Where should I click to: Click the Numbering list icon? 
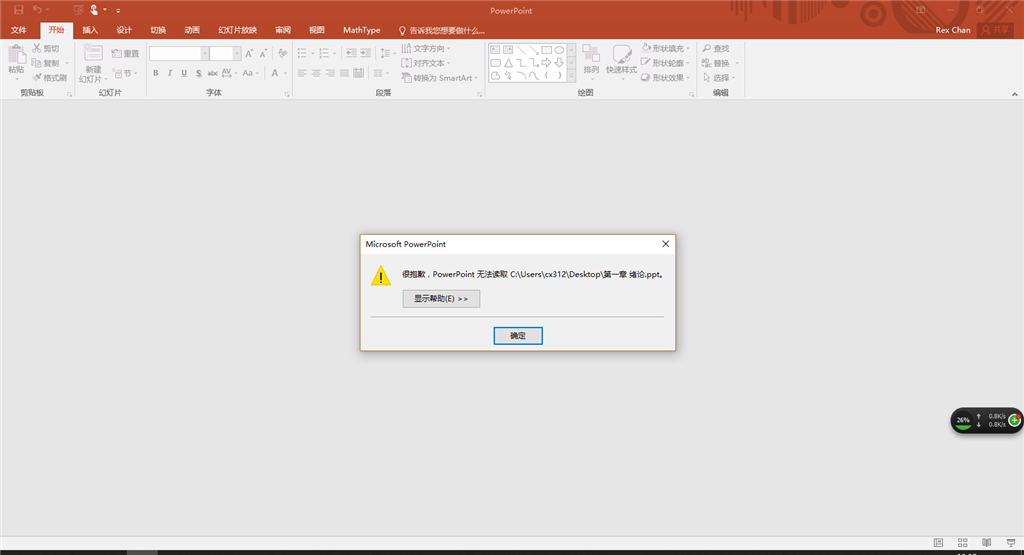(x=324, y=54)
